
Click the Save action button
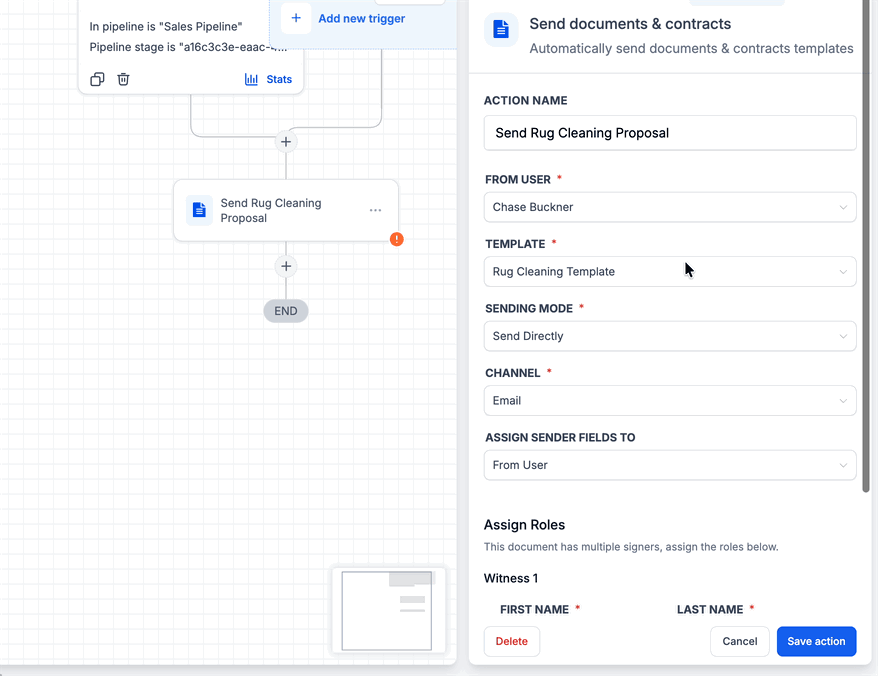tap(816, 641)
